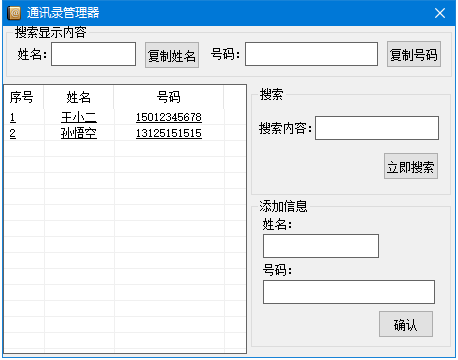Screen dimensions: 458x360
Task: Click the 搜索内容 input box
Action: point(377,128)
